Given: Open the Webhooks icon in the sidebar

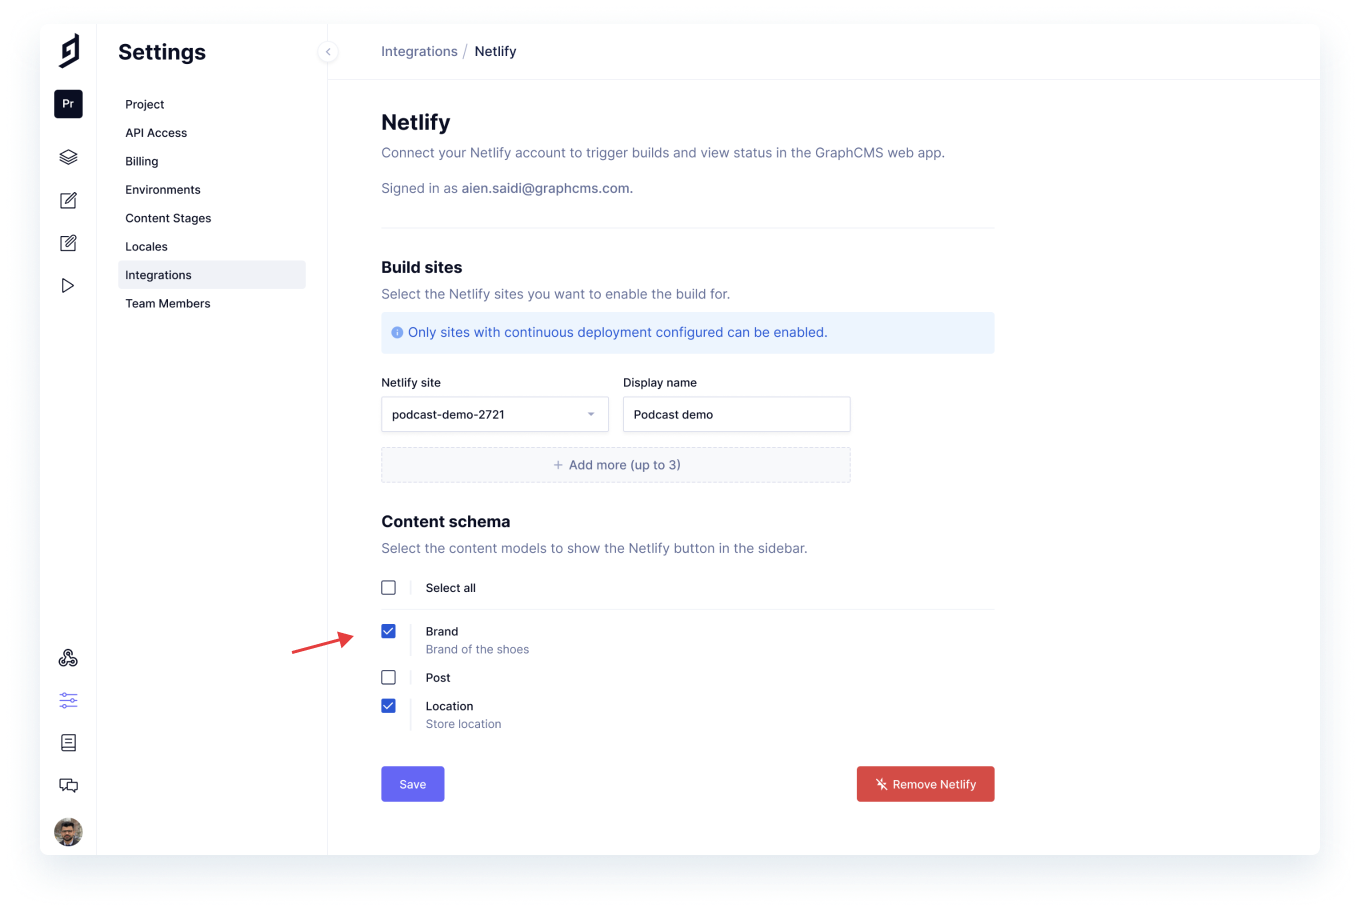Looking at the screenshot, I should coord(68,657).
